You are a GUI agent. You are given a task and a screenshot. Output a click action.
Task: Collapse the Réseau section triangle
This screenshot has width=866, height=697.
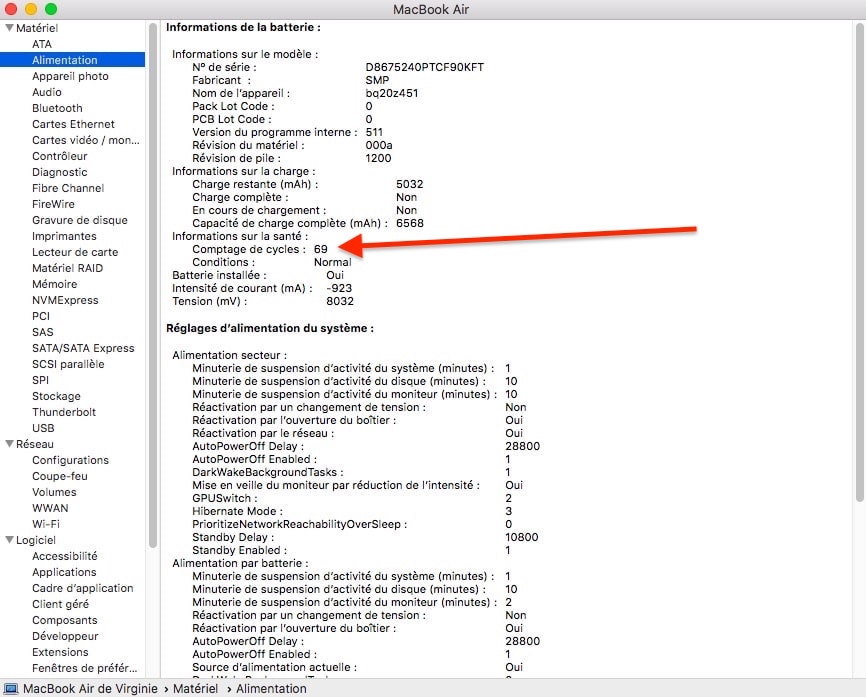click(9, 443)
